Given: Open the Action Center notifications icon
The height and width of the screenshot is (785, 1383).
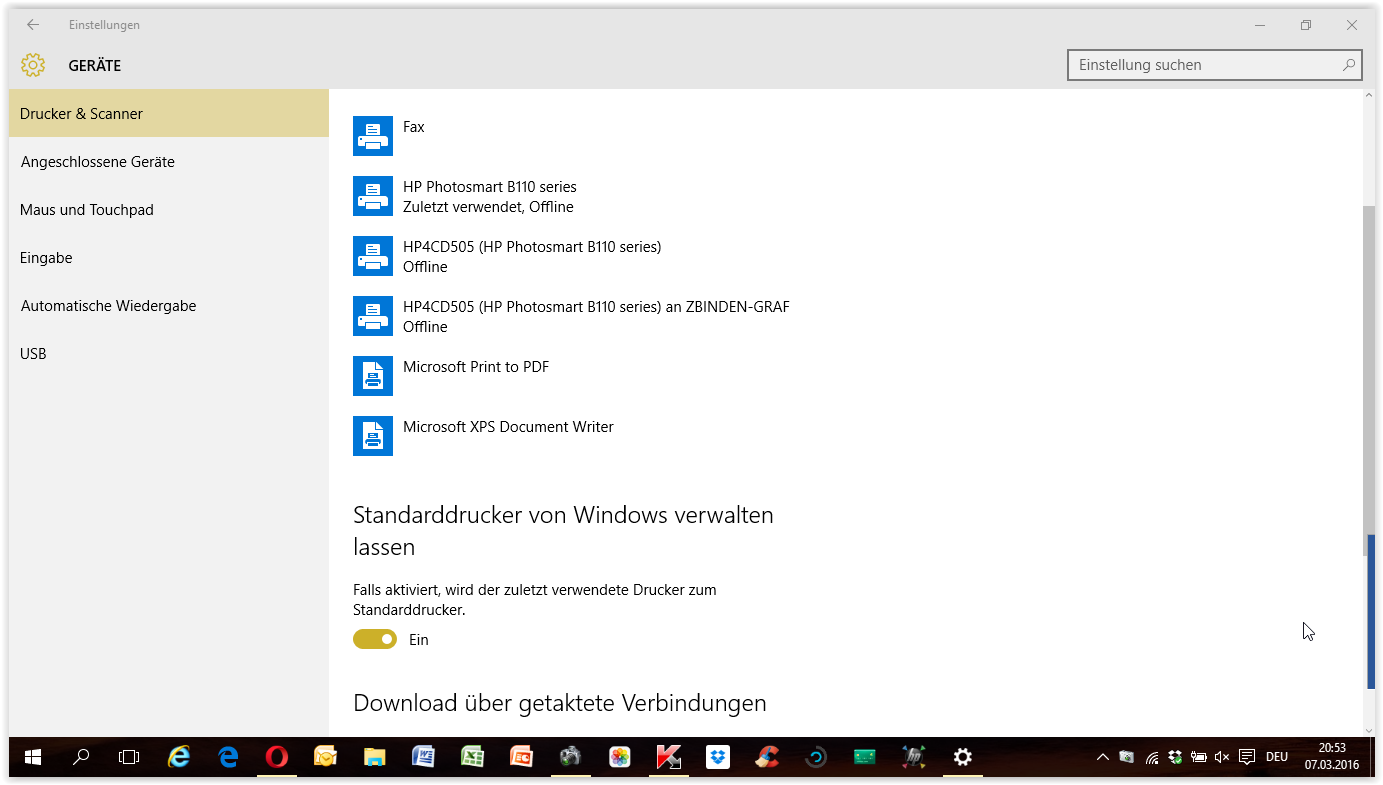Looking at the screenshot, I should point(1246,757).
